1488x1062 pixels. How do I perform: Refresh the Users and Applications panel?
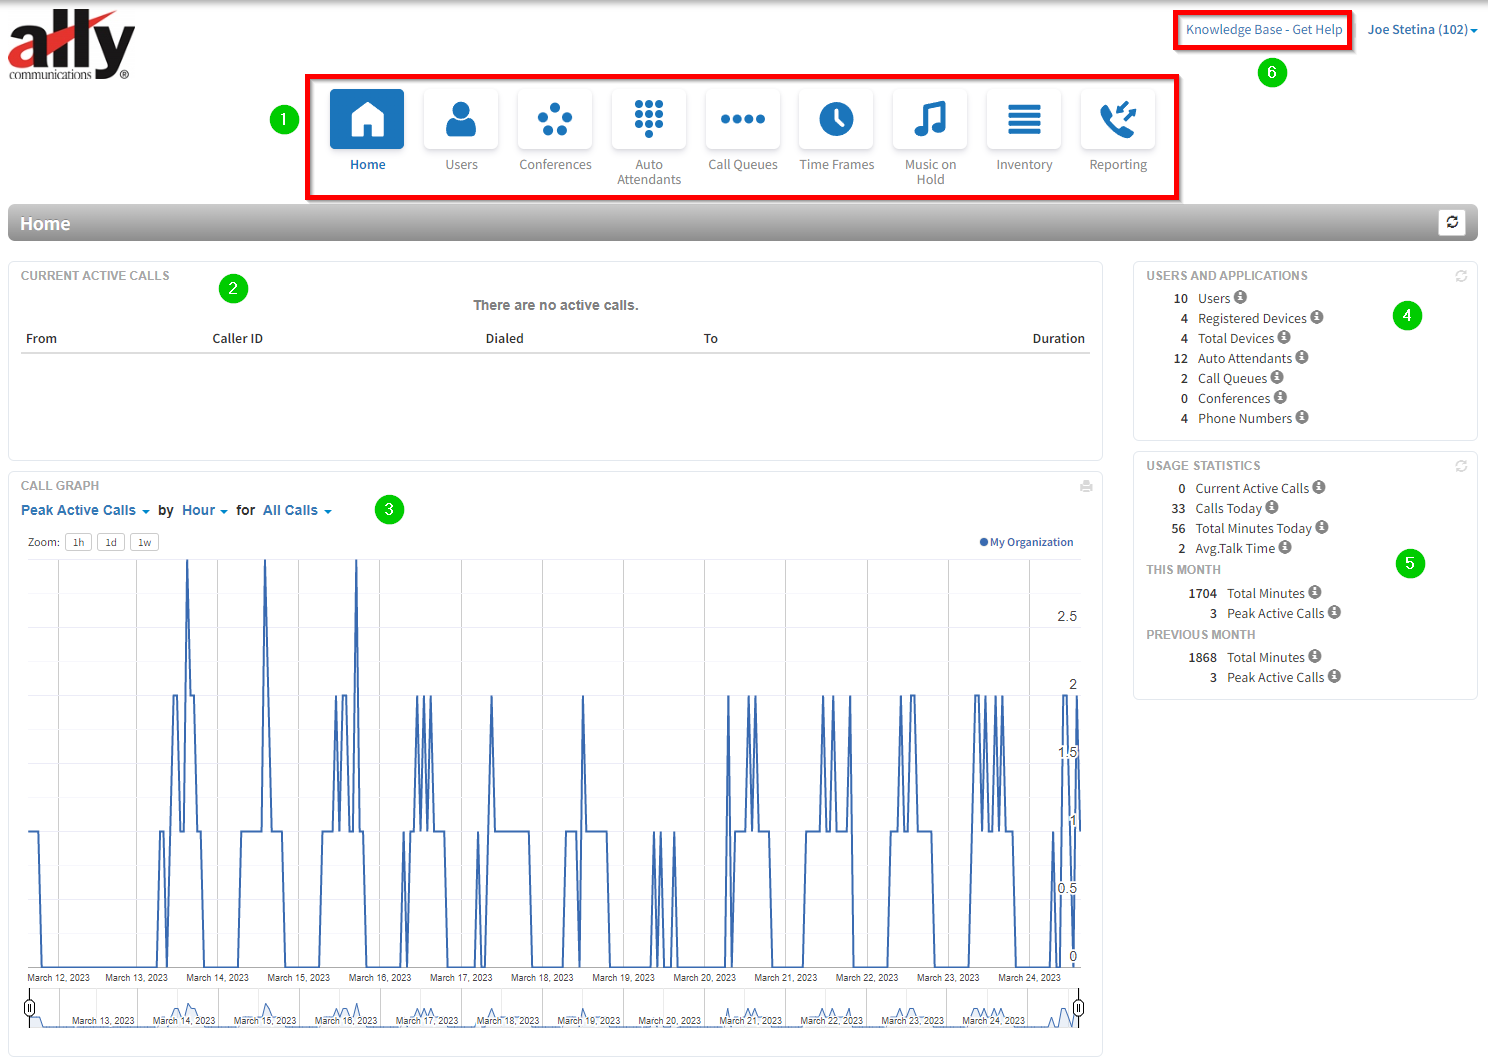[x=1461, y=276]
